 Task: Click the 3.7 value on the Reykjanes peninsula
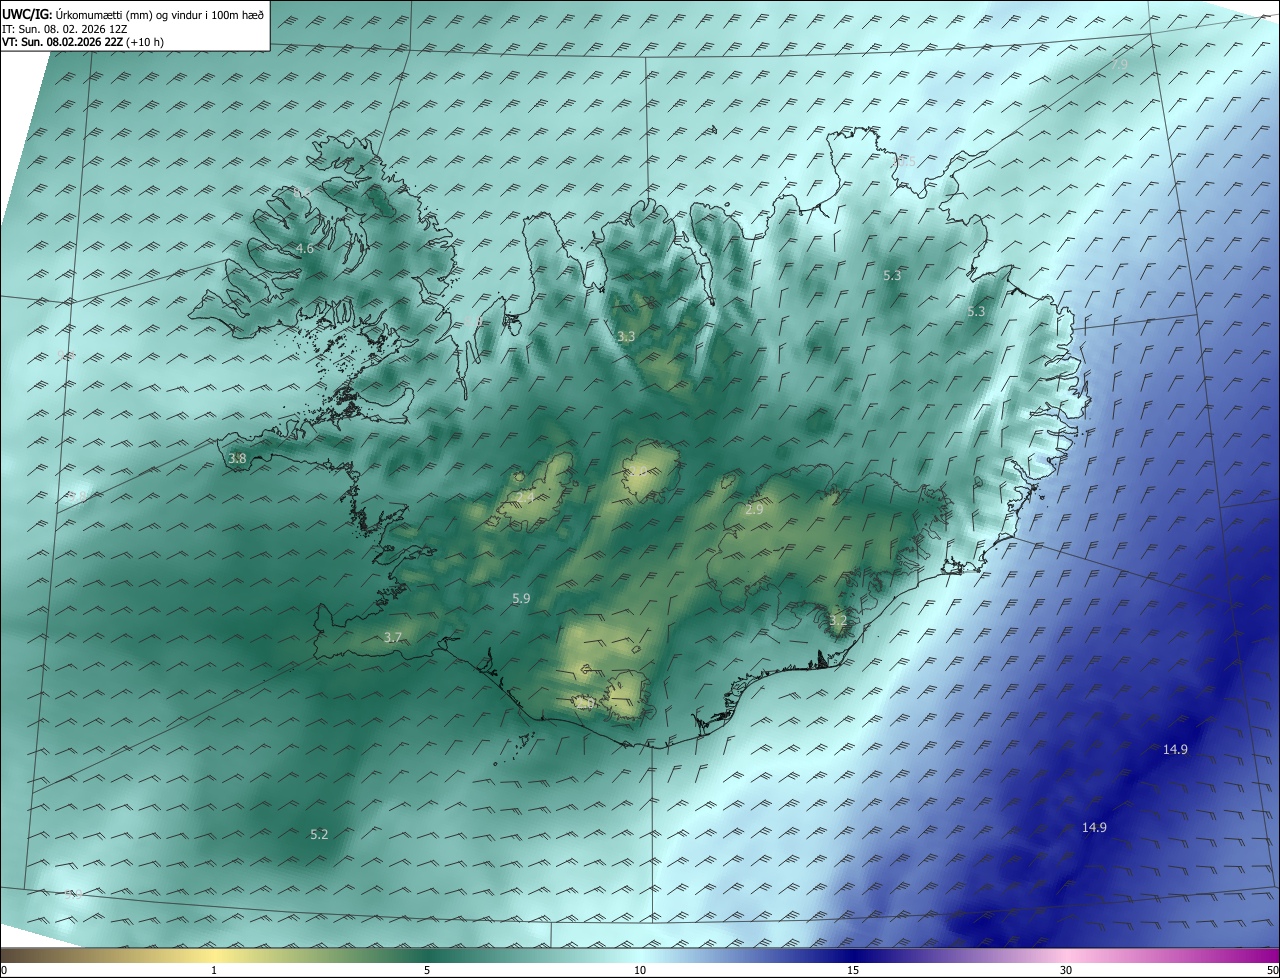[393, 638]
